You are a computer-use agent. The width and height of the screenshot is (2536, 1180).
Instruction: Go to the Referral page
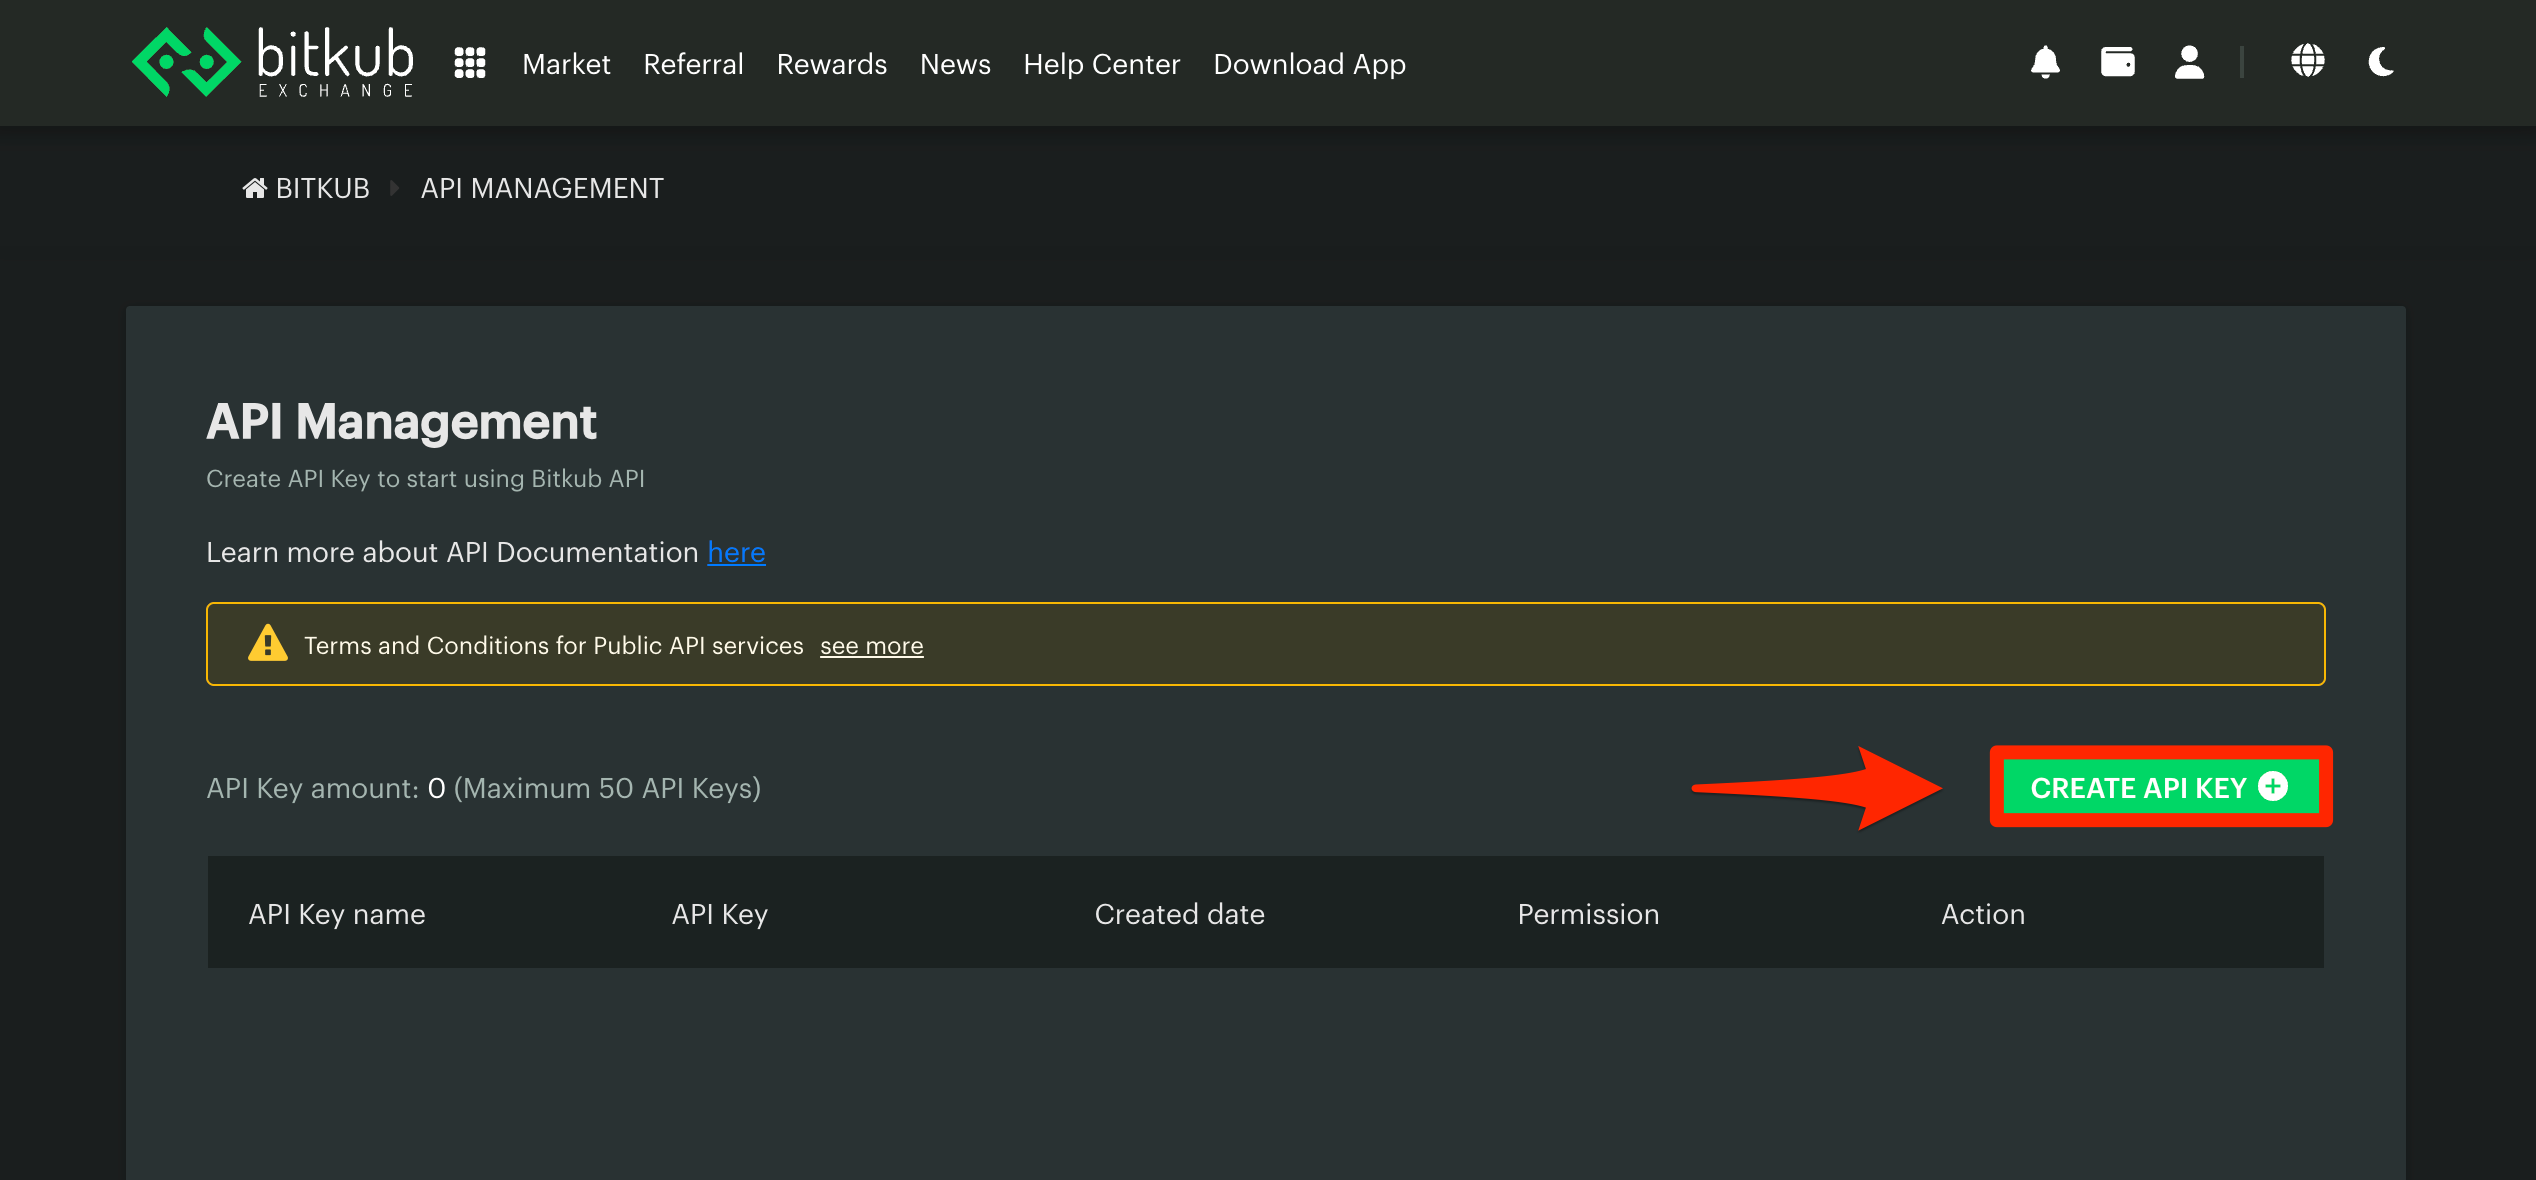click(693, 64)
